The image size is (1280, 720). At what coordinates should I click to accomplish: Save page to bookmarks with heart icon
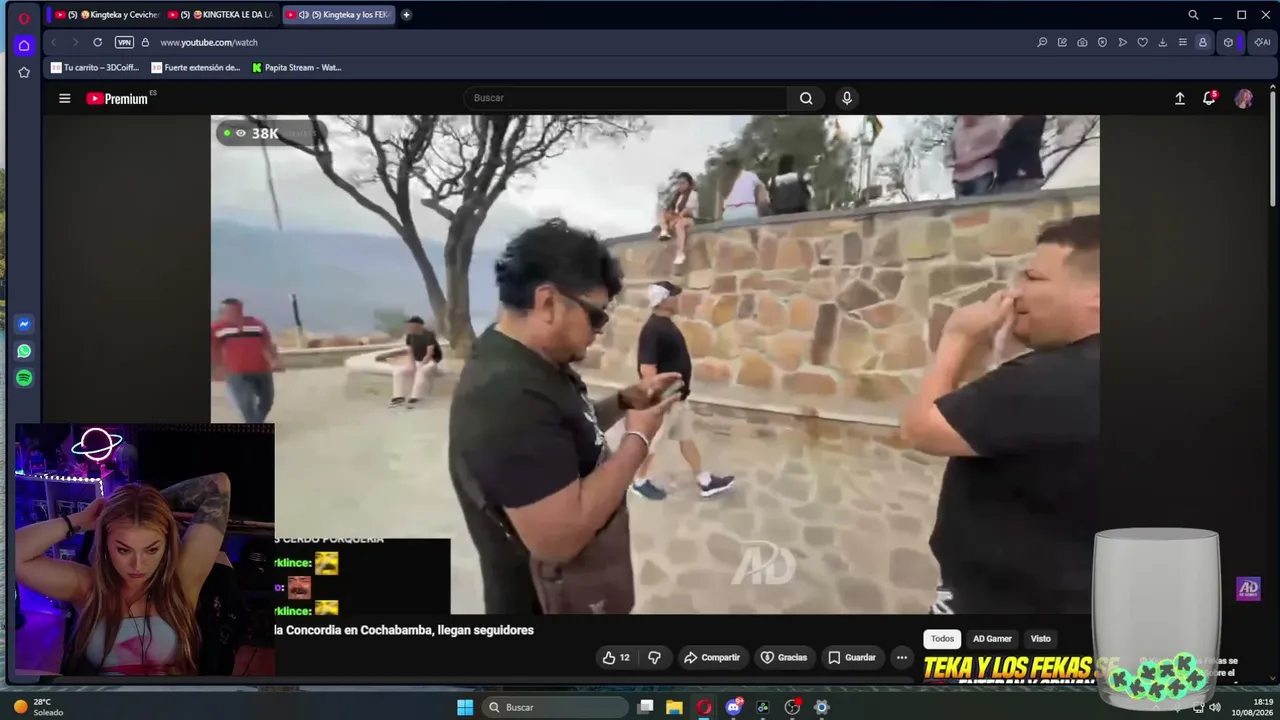coord(1142,42)
